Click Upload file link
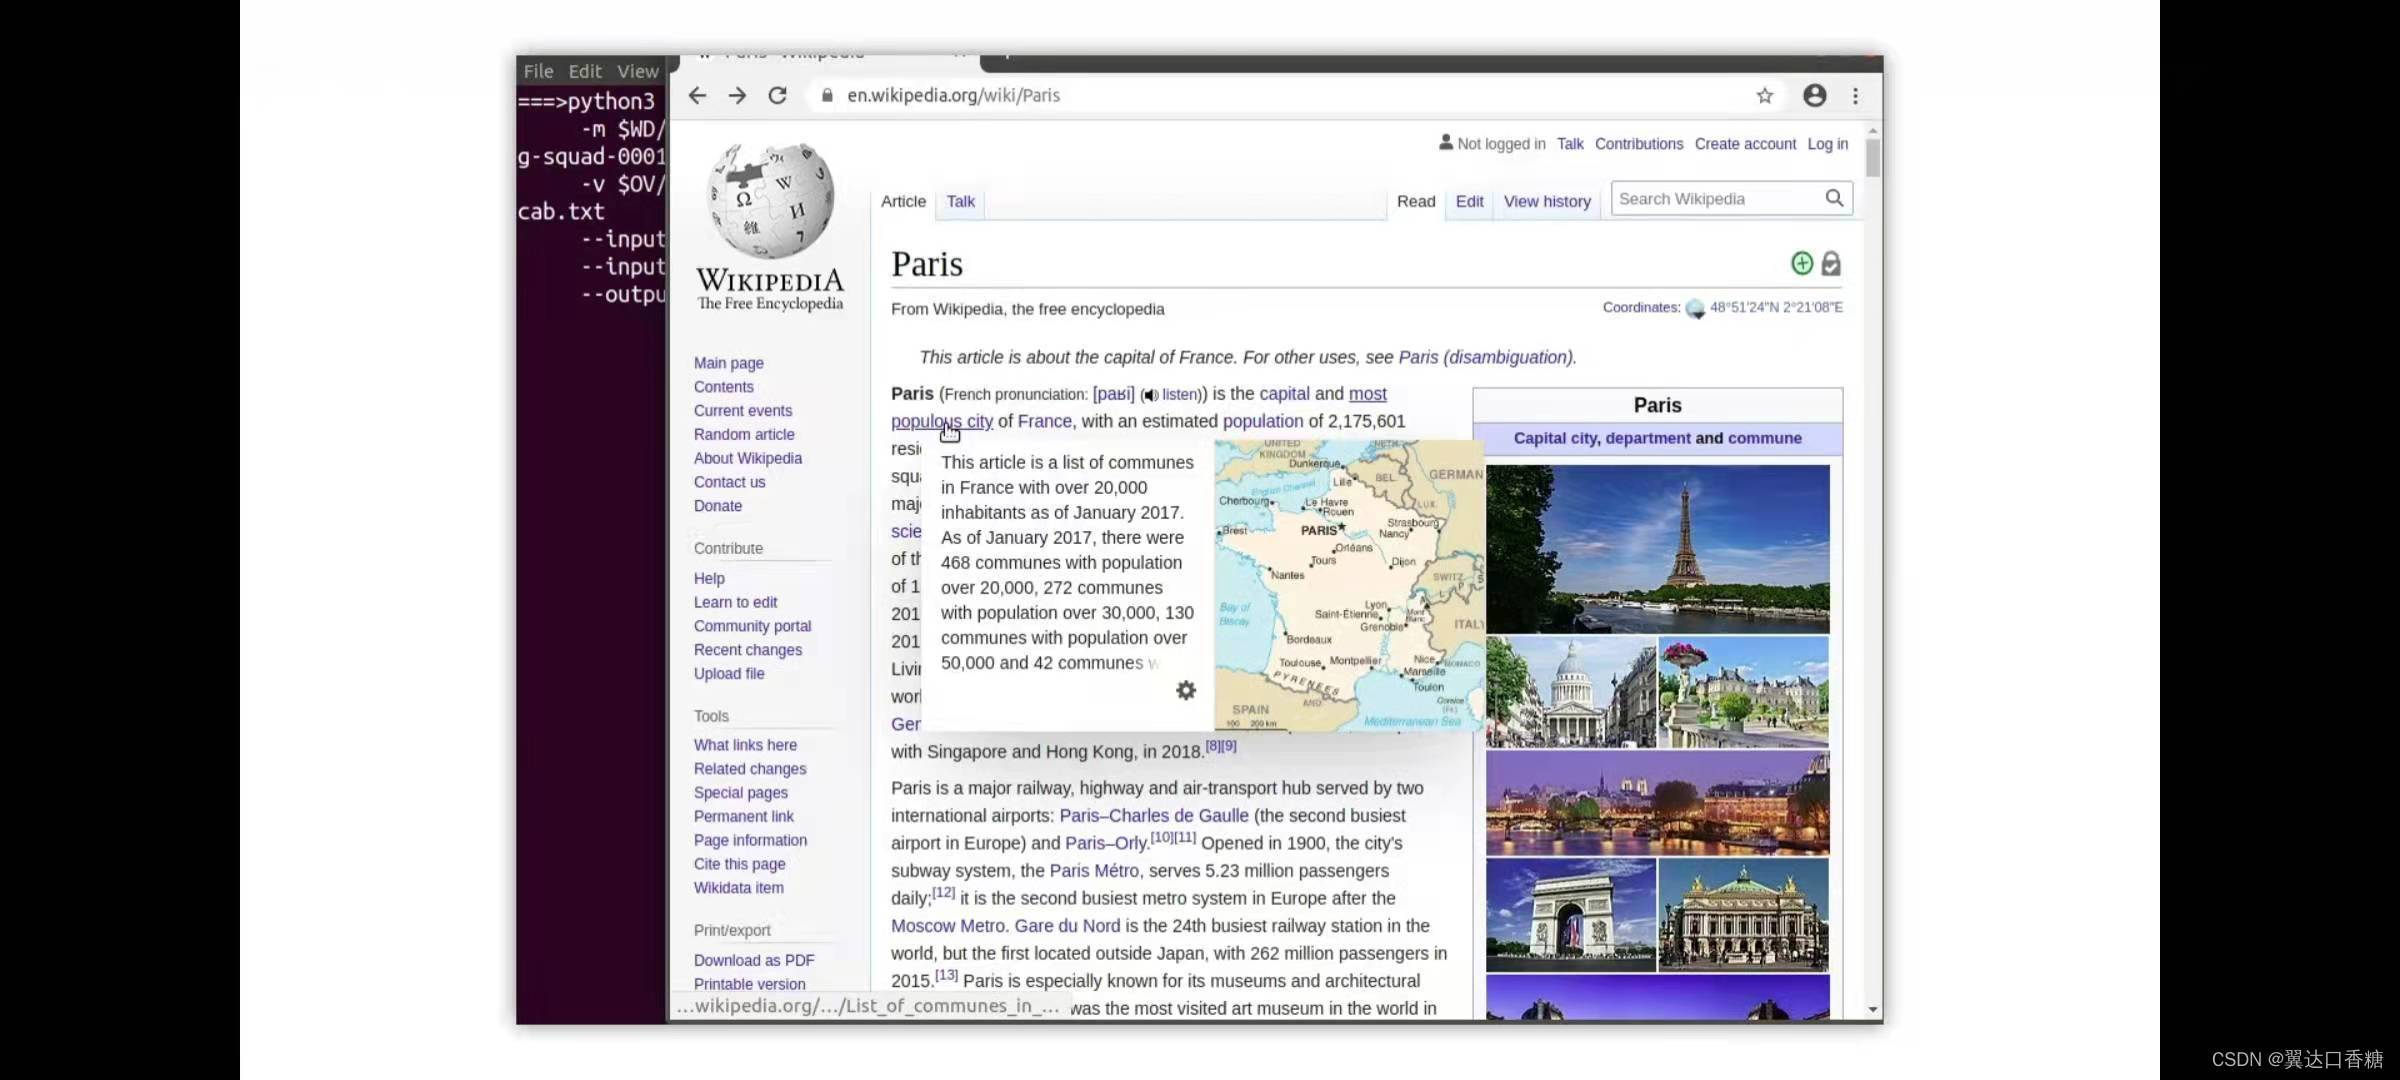 729,674
